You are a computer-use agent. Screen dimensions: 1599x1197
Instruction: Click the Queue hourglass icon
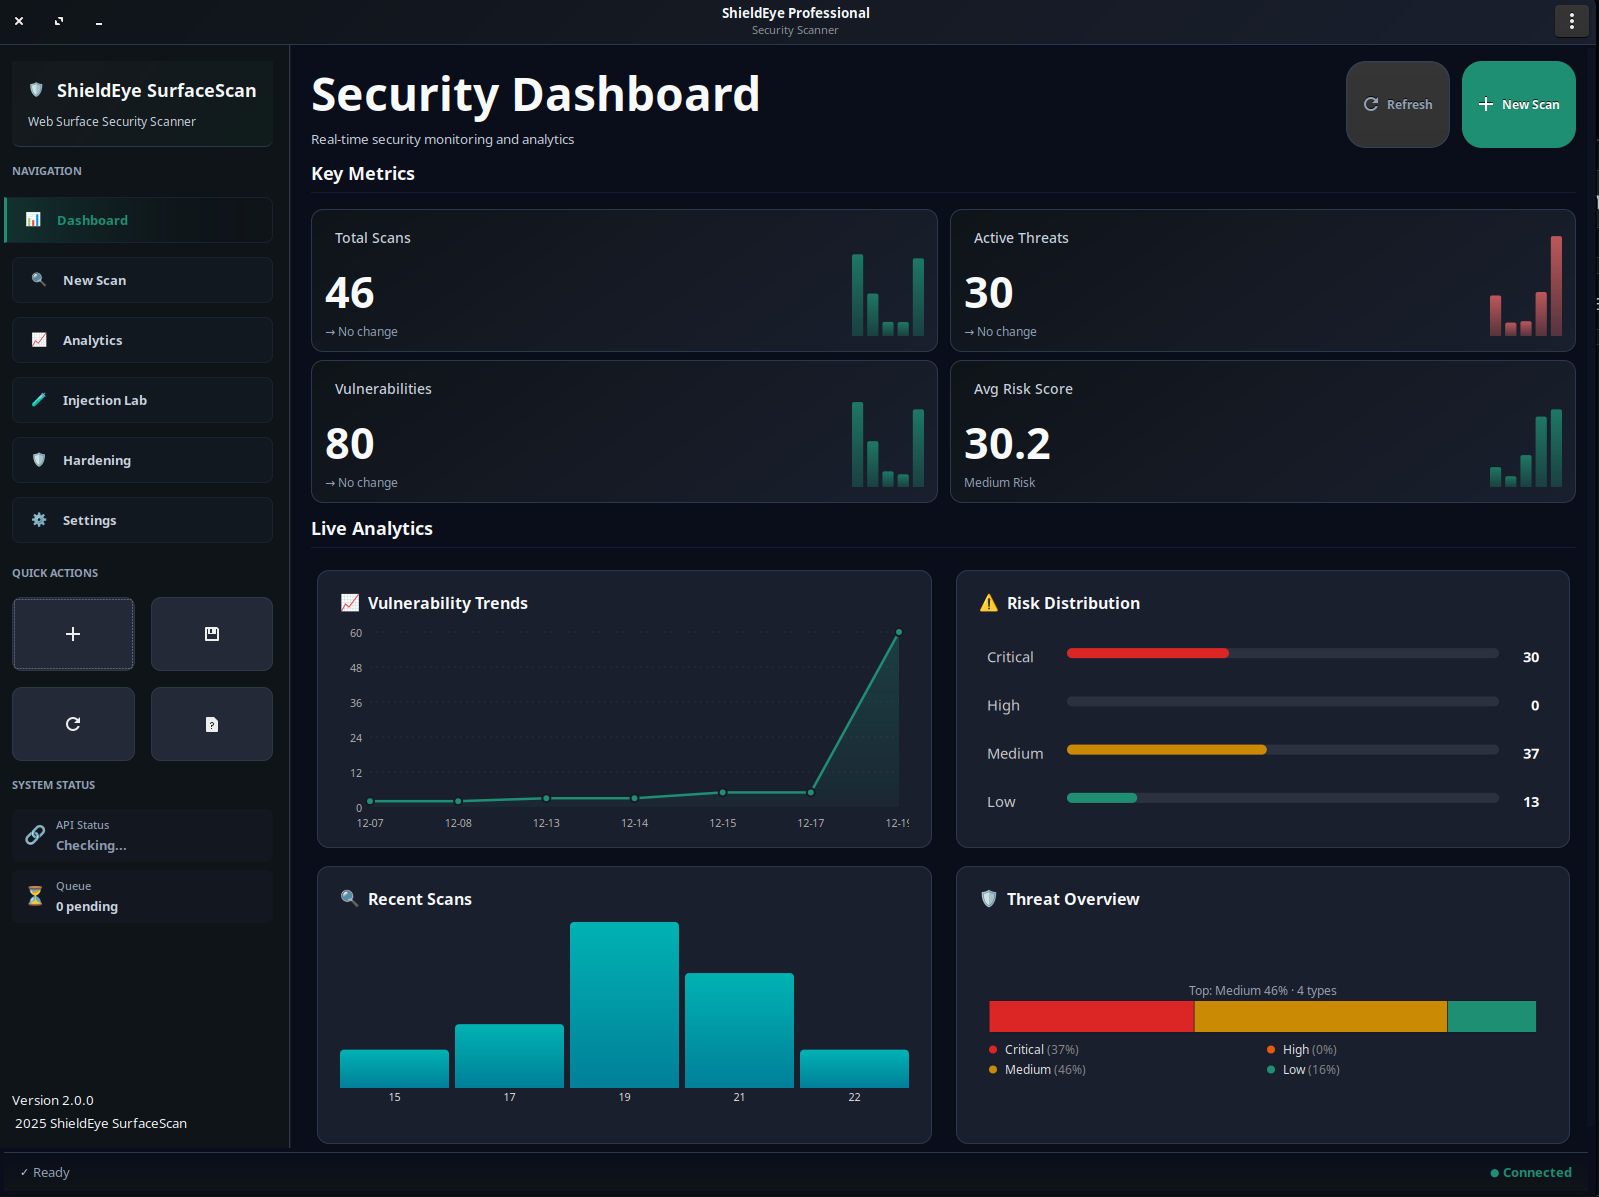[x=35, y=896]
